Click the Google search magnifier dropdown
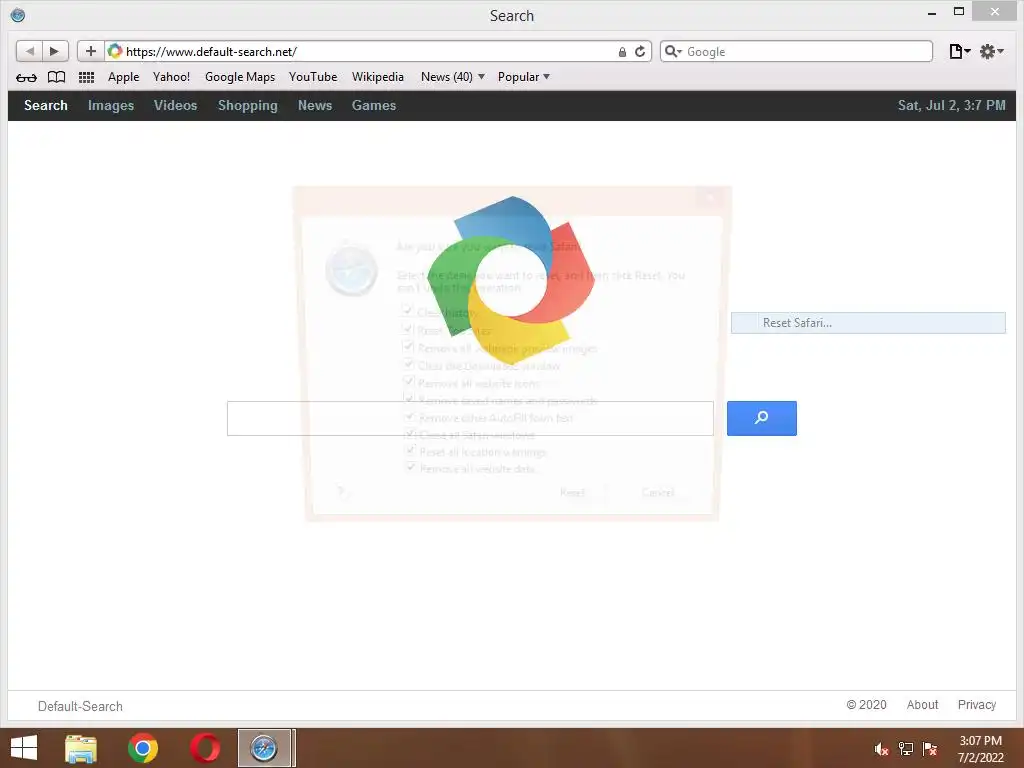 point(673,52)
